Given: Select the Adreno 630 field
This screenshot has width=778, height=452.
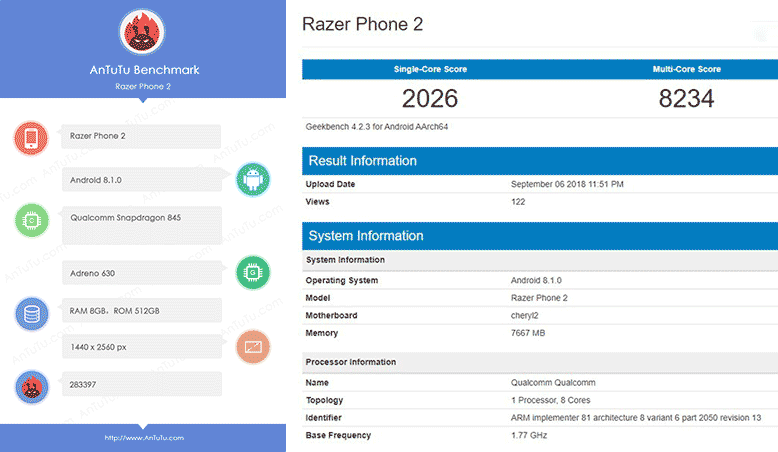Looking at the screenshot, I should pyautogui.click(x=142, y=273).
